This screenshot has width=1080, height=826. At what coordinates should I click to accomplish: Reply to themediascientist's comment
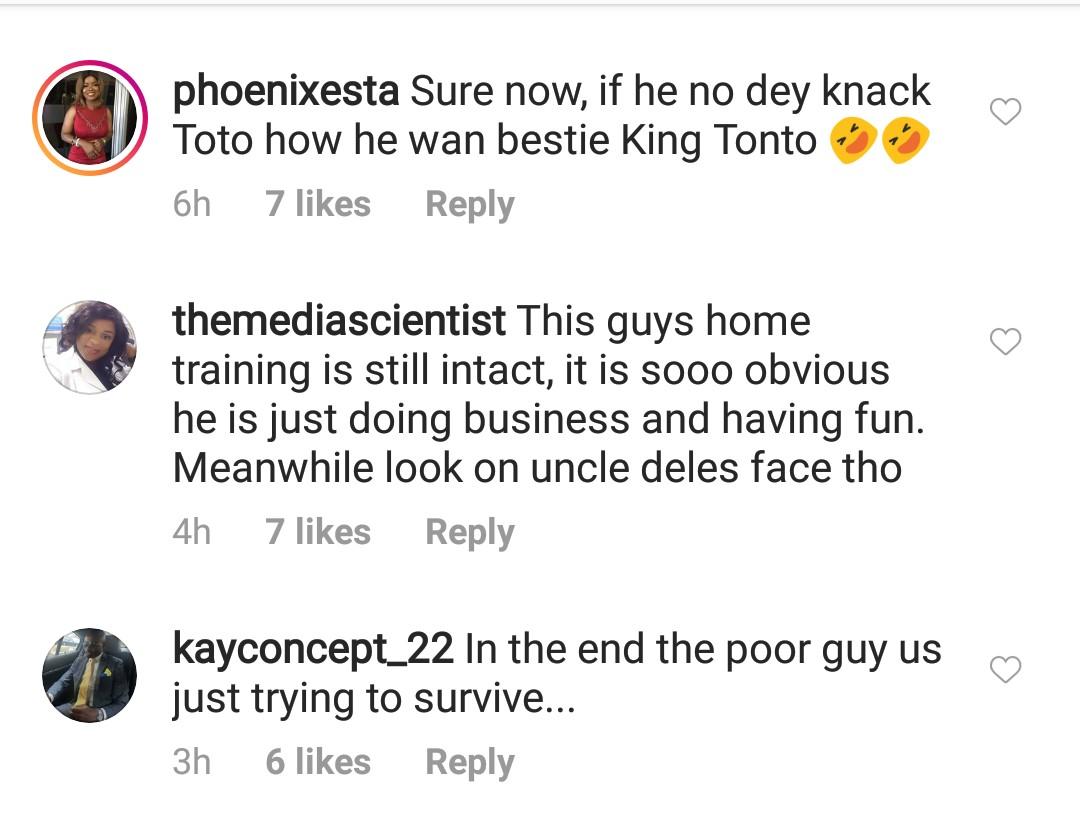click(x=469, y=532)
